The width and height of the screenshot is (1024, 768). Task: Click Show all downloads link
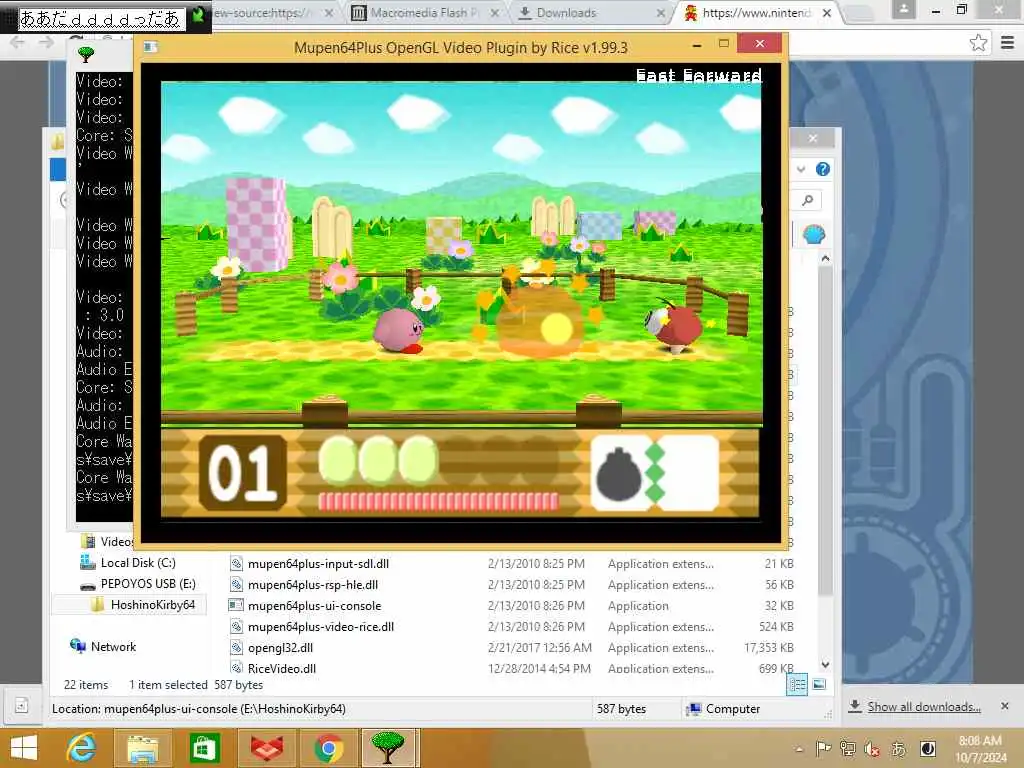tap(923, 707)
